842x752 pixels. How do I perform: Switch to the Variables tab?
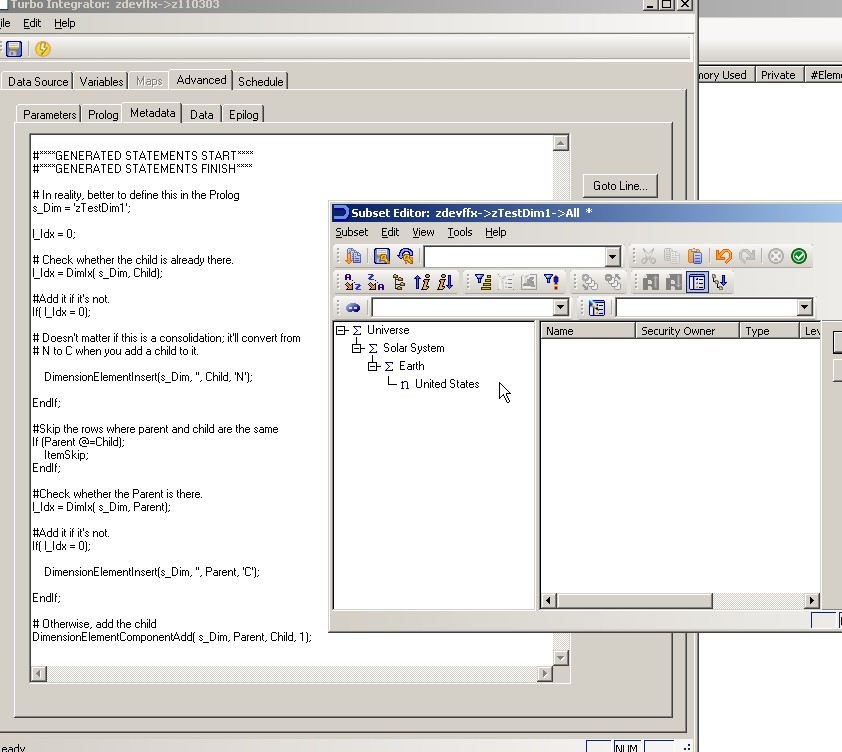pyautogui.click(x=101, y=82)
